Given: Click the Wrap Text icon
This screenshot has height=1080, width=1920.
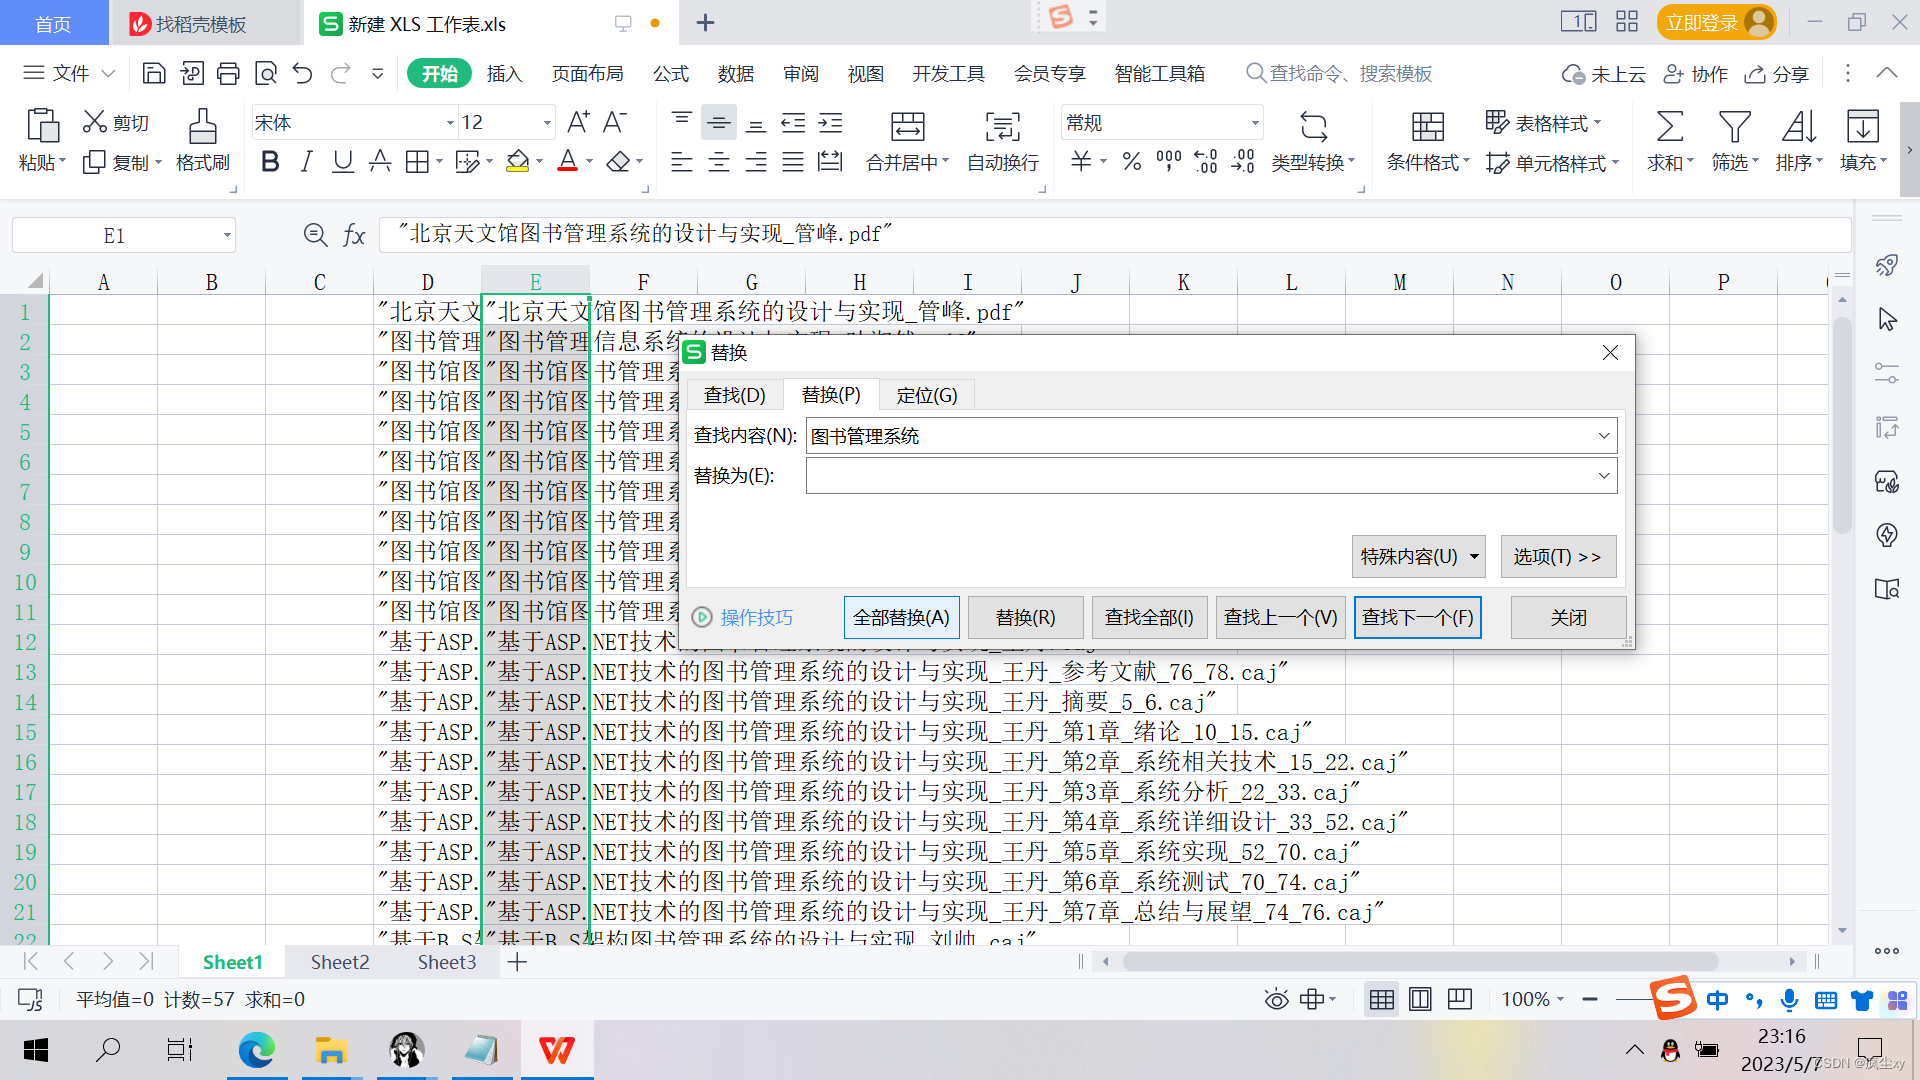Looking at the screenshot, I should [1002, 128].
